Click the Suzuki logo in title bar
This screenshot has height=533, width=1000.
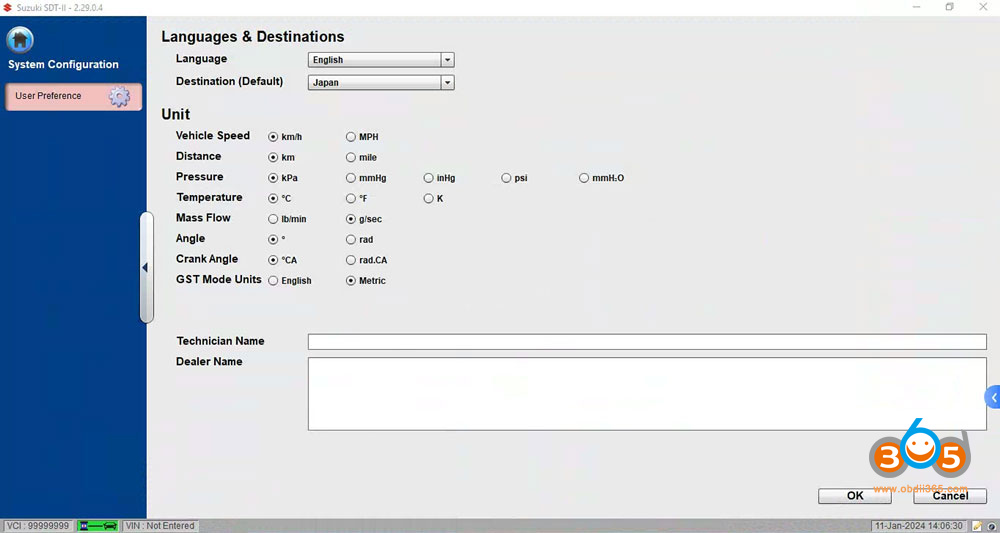pos(8,7)
